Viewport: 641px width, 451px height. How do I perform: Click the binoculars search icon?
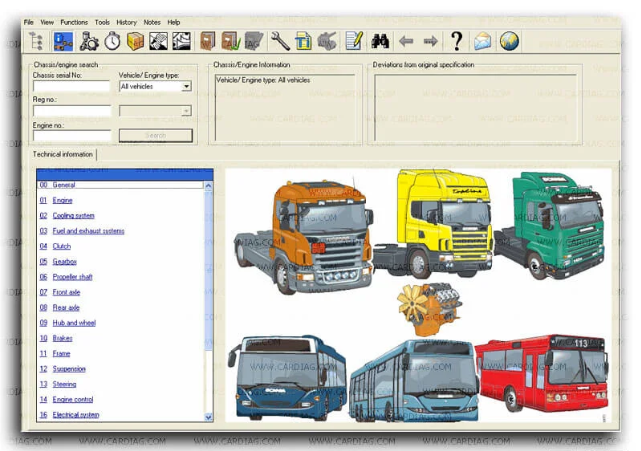coord(380,41)
